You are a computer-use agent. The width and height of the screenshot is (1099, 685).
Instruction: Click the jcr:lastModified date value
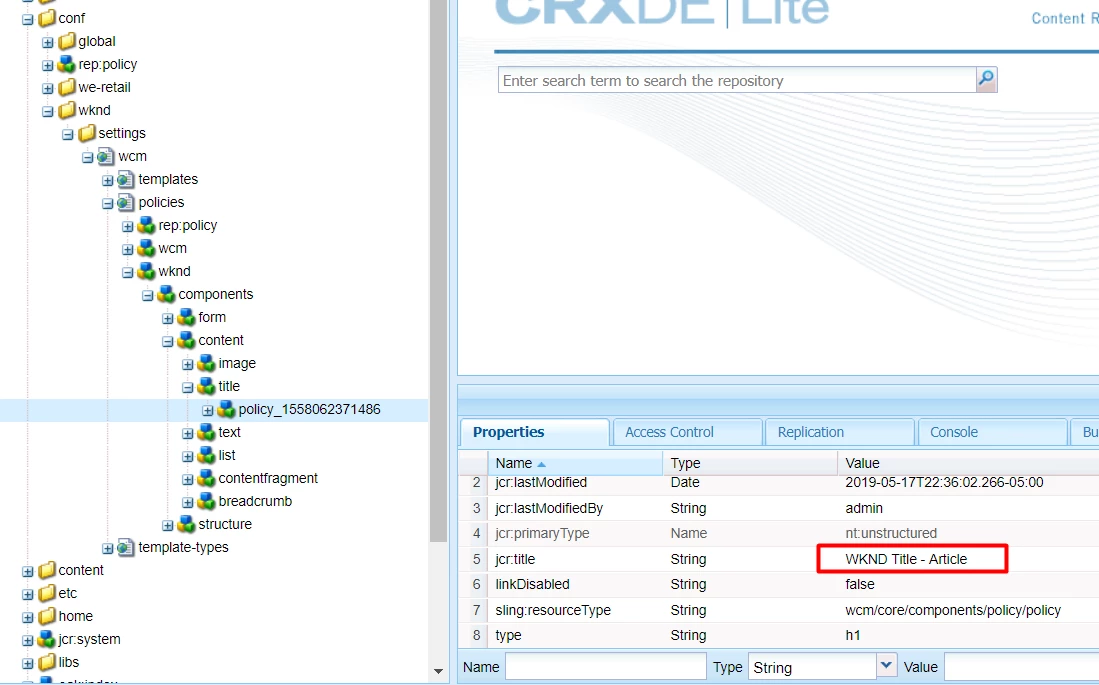point(944,482)
